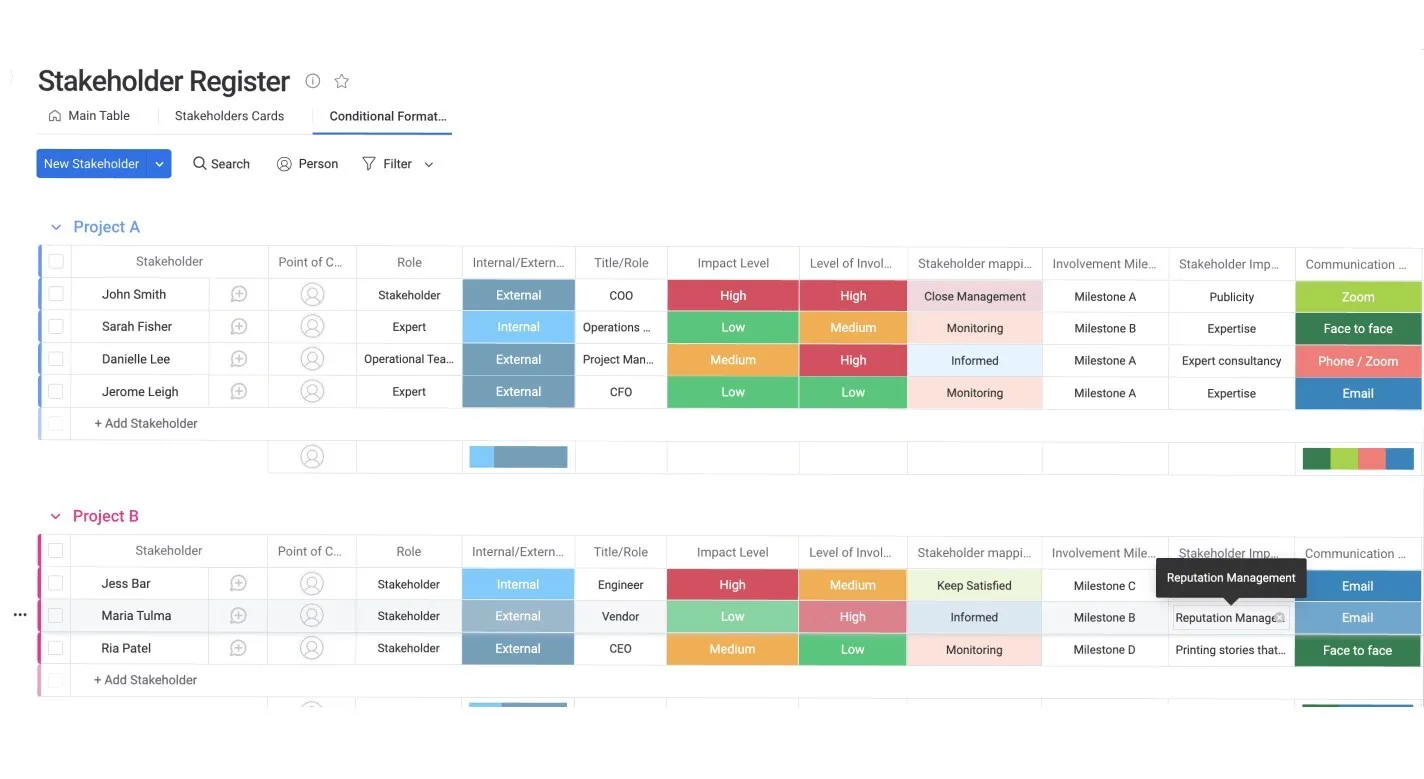Tick the checkbox for Sarah Fisher row

(56, 326)
